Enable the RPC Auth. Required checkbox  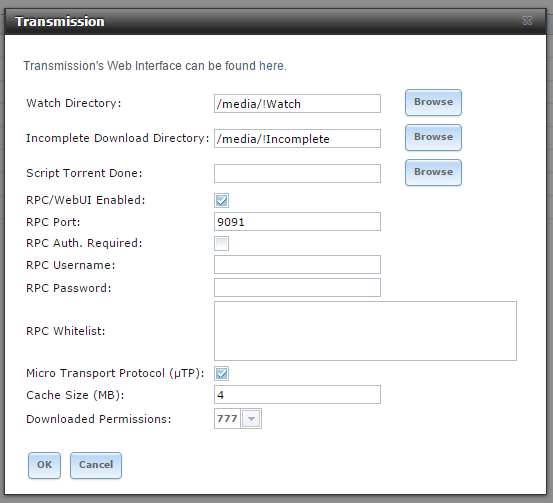pos(221,243)
